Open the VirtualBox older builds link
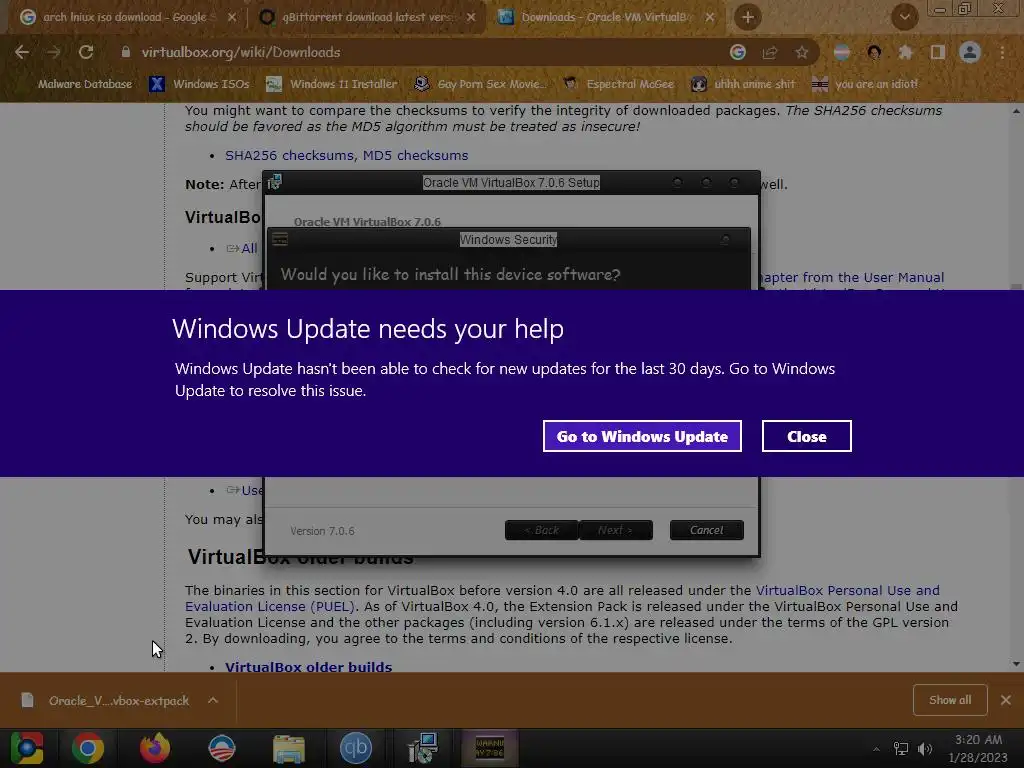1024x768 pixels. (x=308, y=667)
